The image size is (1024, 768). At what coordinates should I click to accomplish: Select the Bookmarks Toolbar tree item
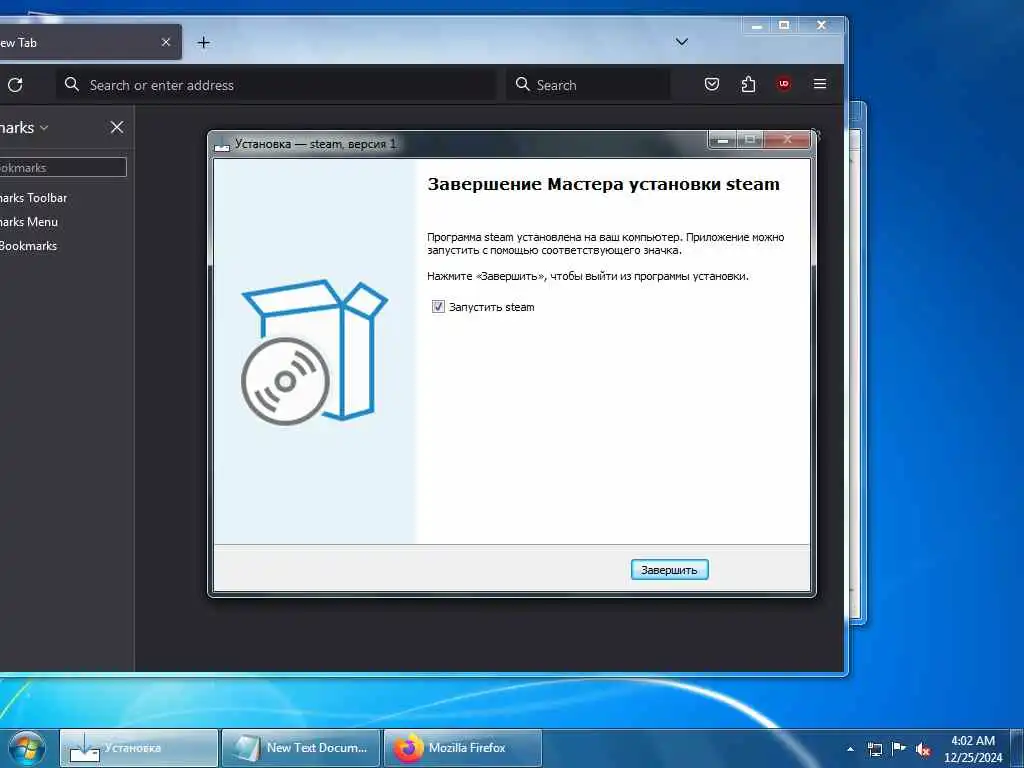pos(33,198)
